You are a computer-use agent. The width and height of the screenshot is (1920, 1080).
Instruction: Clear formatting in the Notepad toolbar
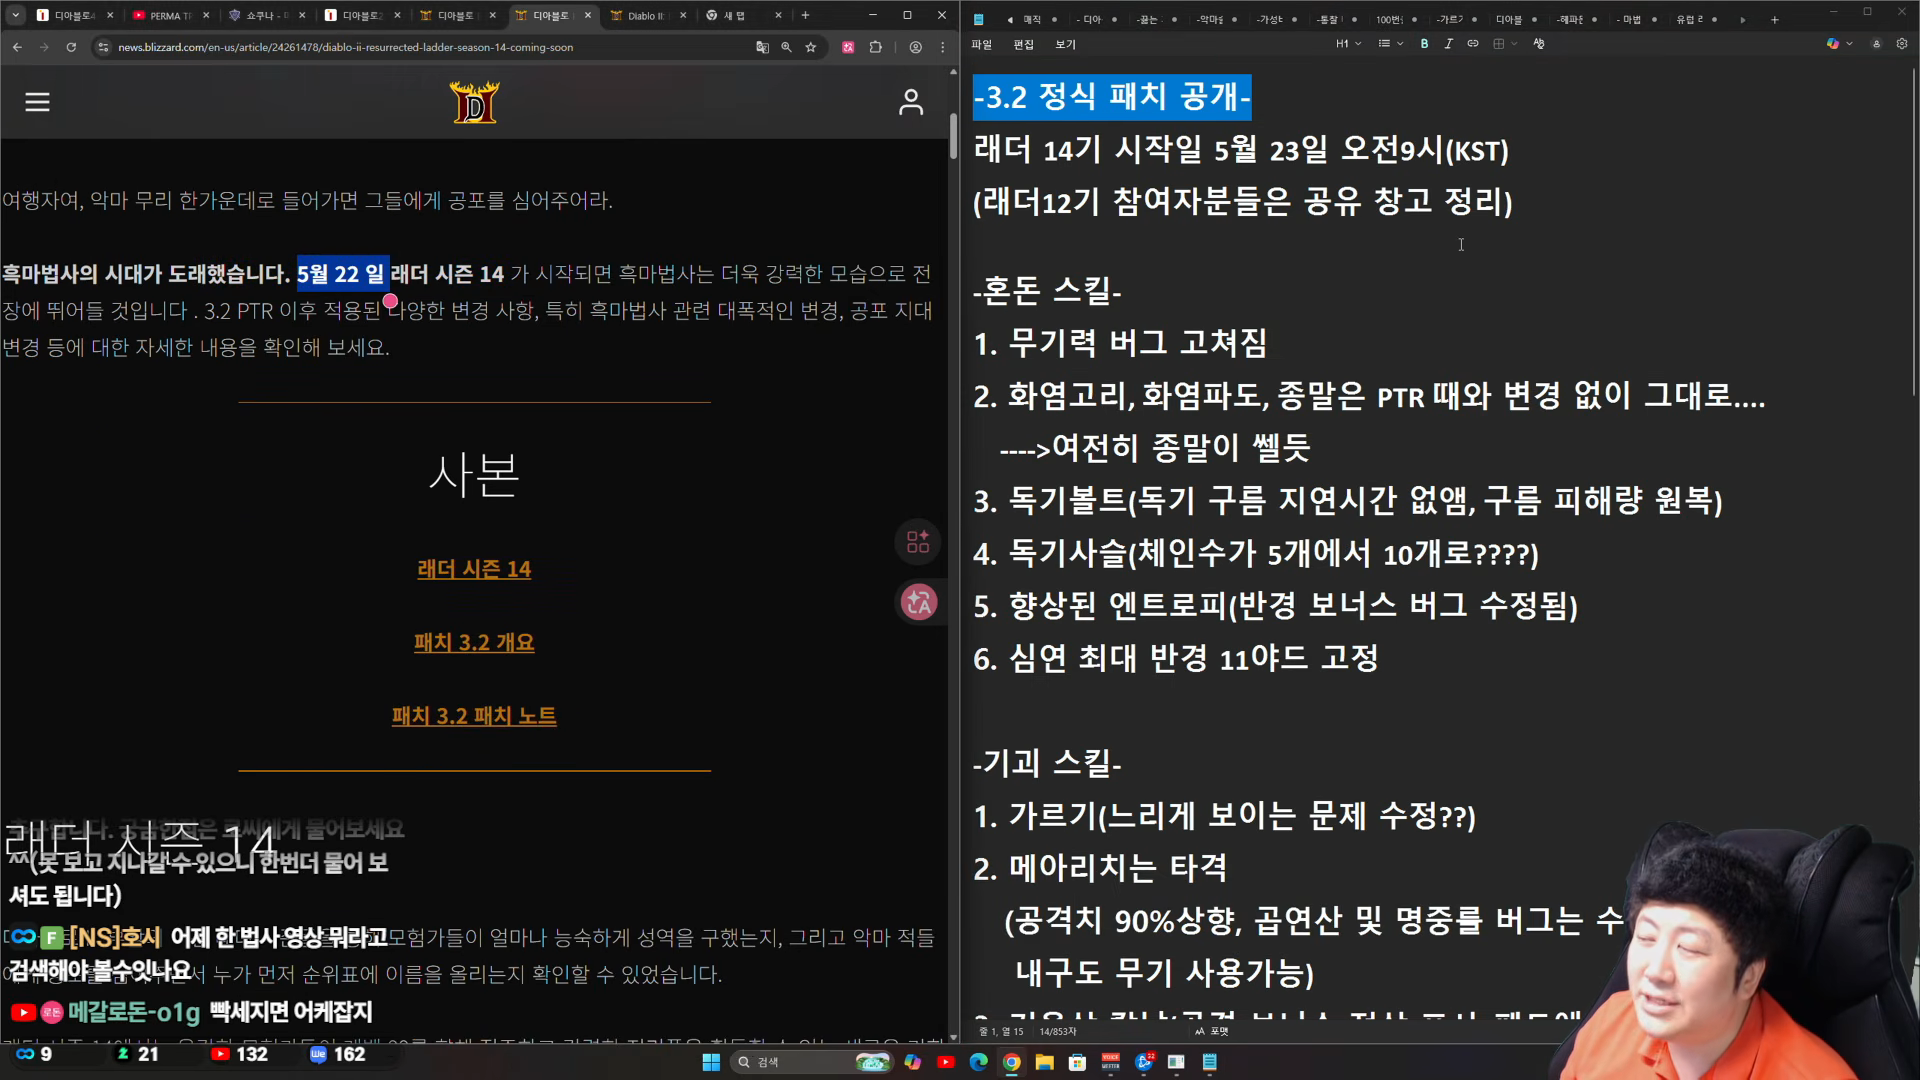coord(1539,44)
